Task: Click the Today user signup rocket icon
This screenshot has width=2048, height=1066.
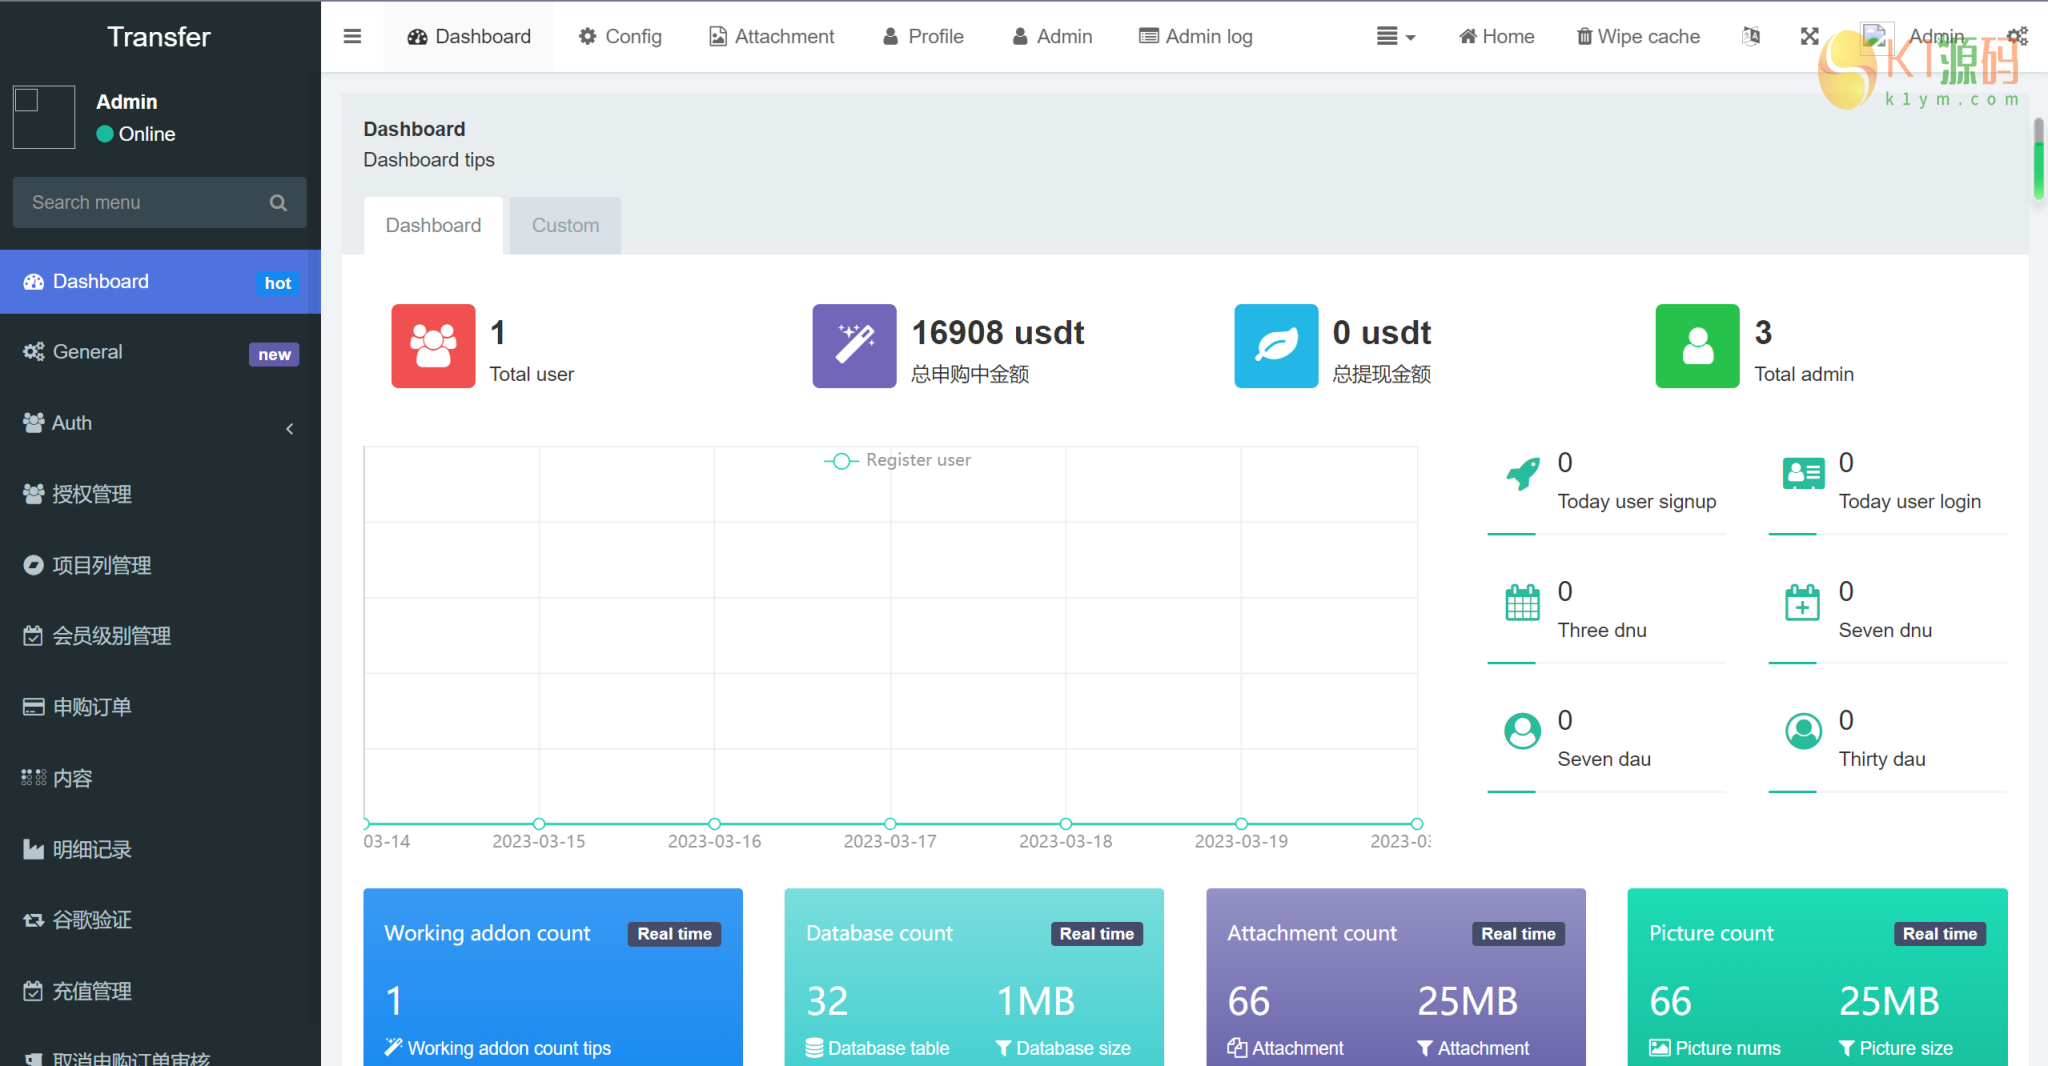Action: tap(1522, 473)
